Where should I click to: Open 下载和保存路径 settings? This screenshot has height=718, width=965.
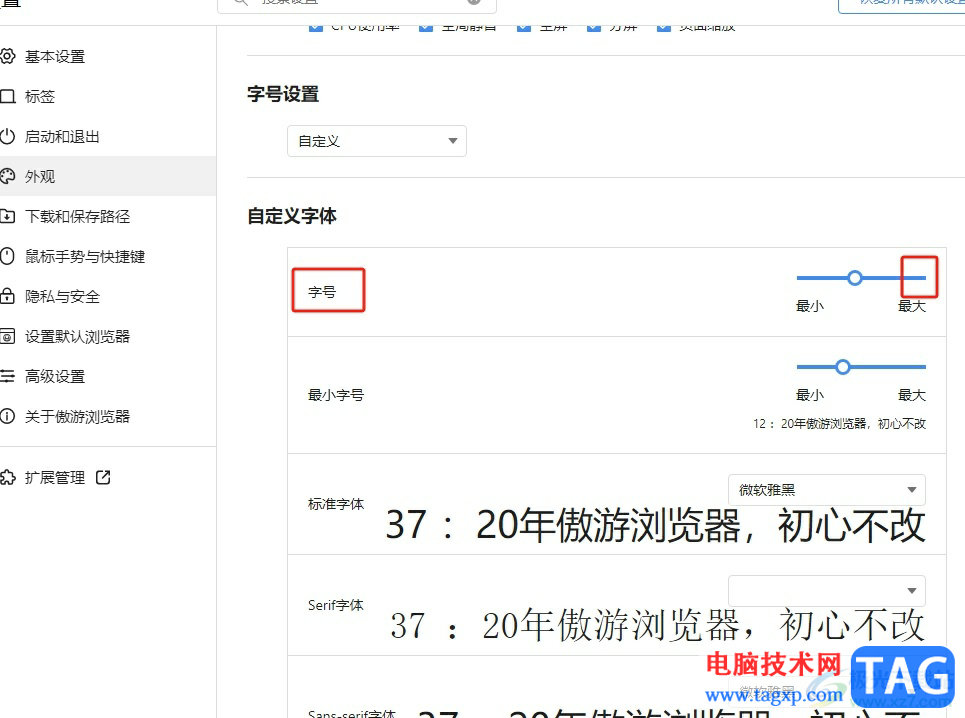pos(77,216)
